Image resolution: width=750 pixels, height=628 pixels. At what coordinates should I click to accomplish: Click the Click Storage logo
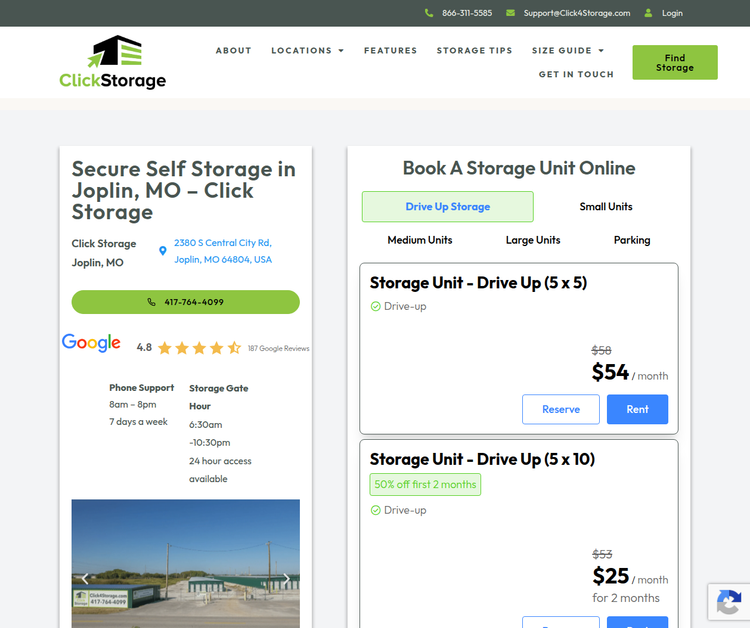112,62
